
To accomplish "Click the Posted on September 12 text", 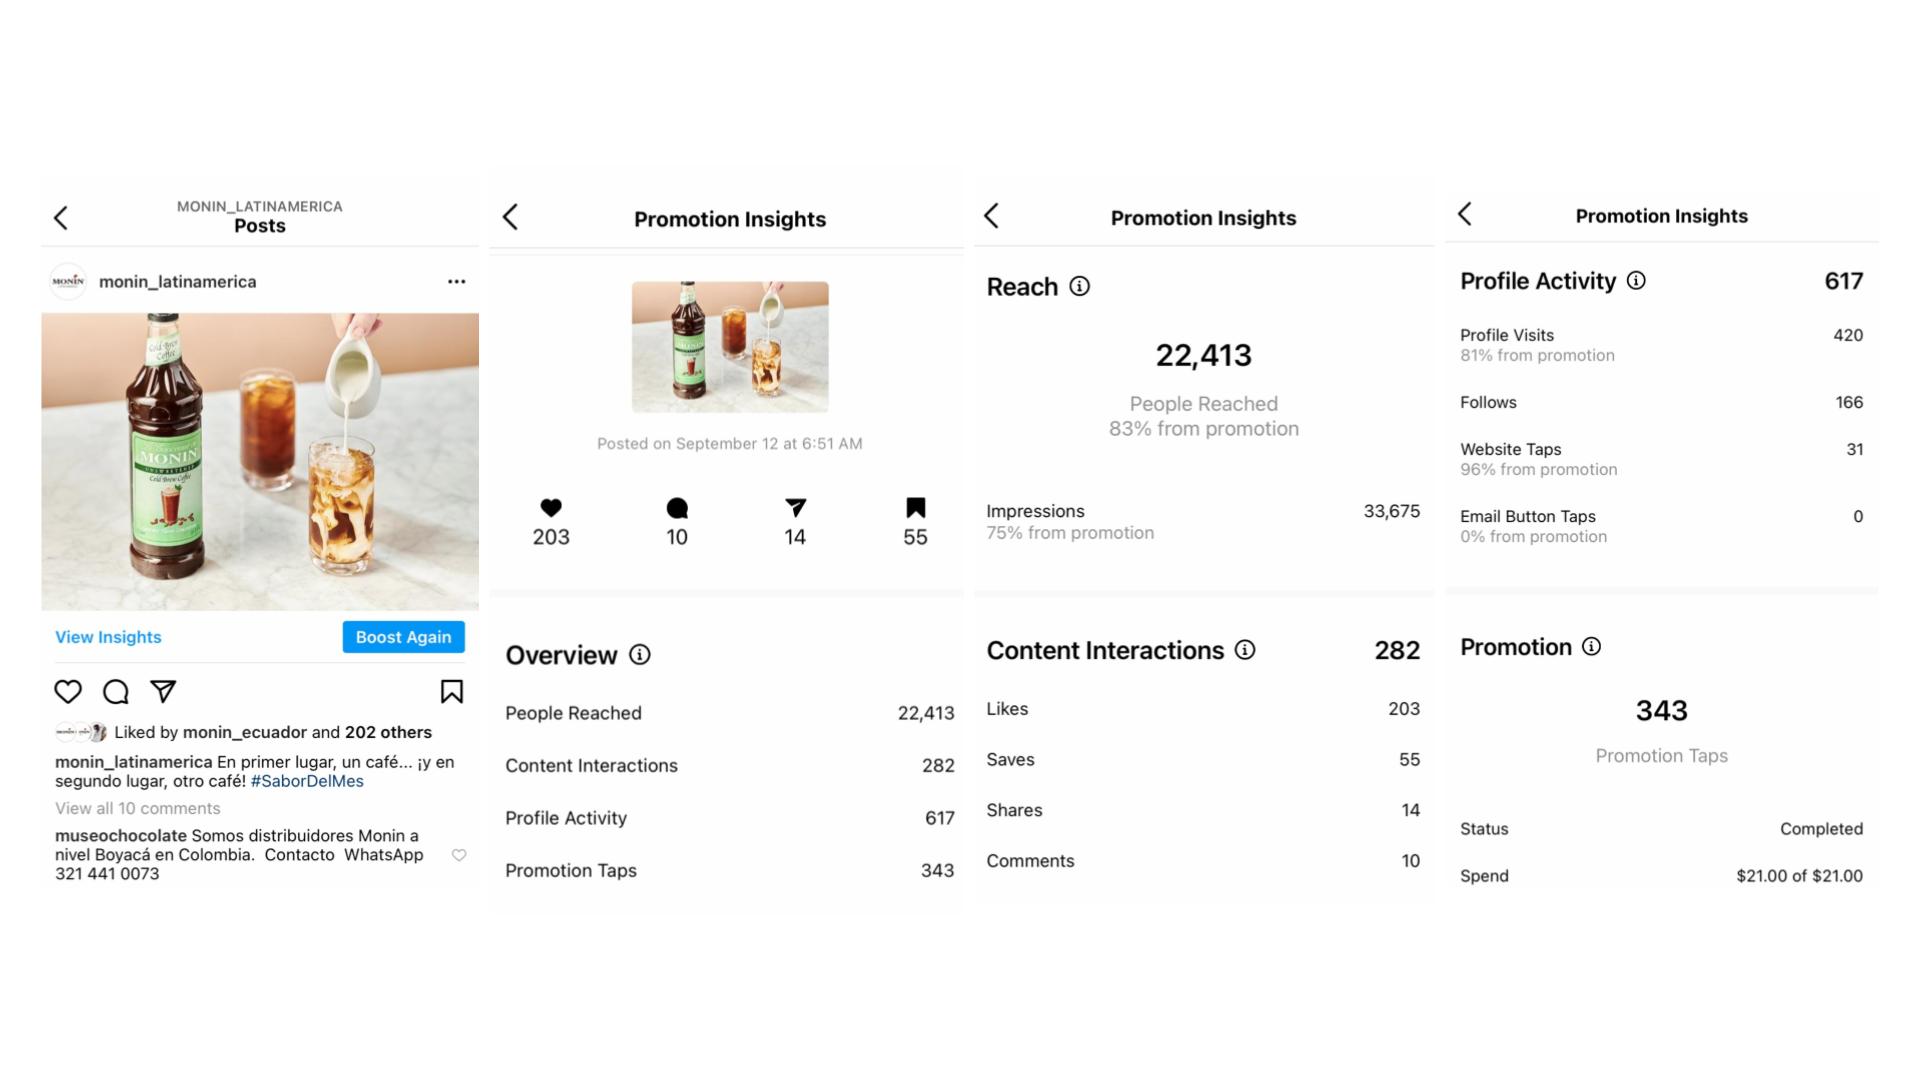I will tap(729, 444).
